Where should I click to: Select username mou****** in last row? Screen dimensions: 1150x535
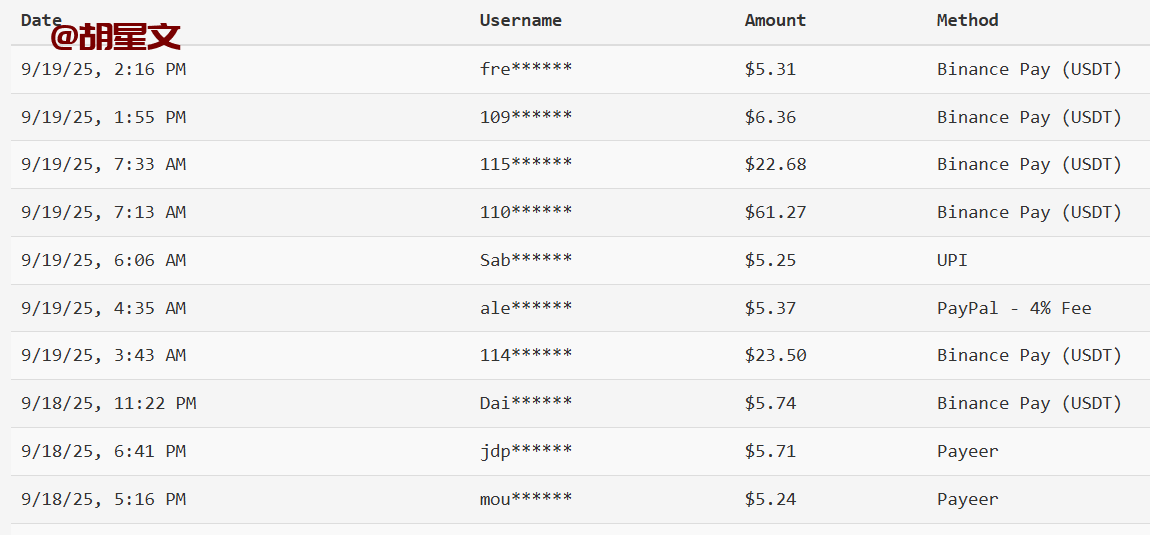tap(526, 499)
